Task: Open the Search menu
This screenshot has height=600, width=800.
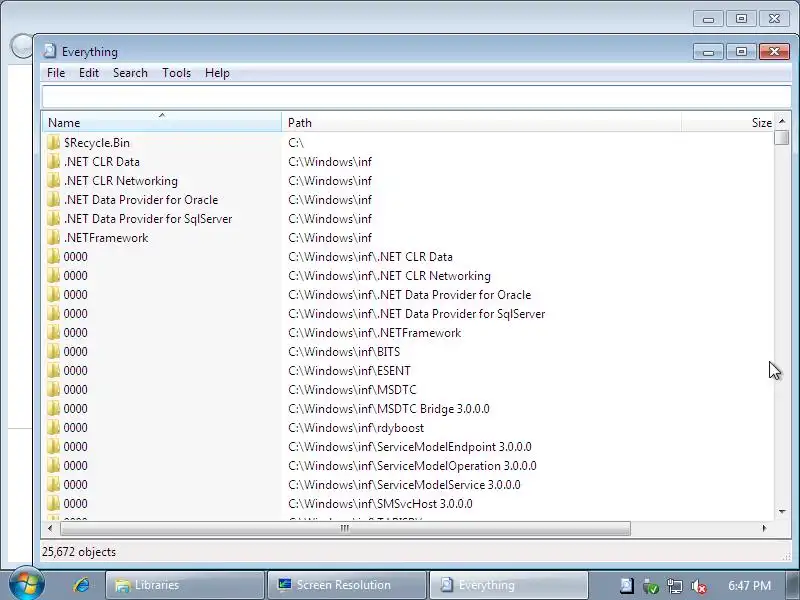Action: (130, 73)
